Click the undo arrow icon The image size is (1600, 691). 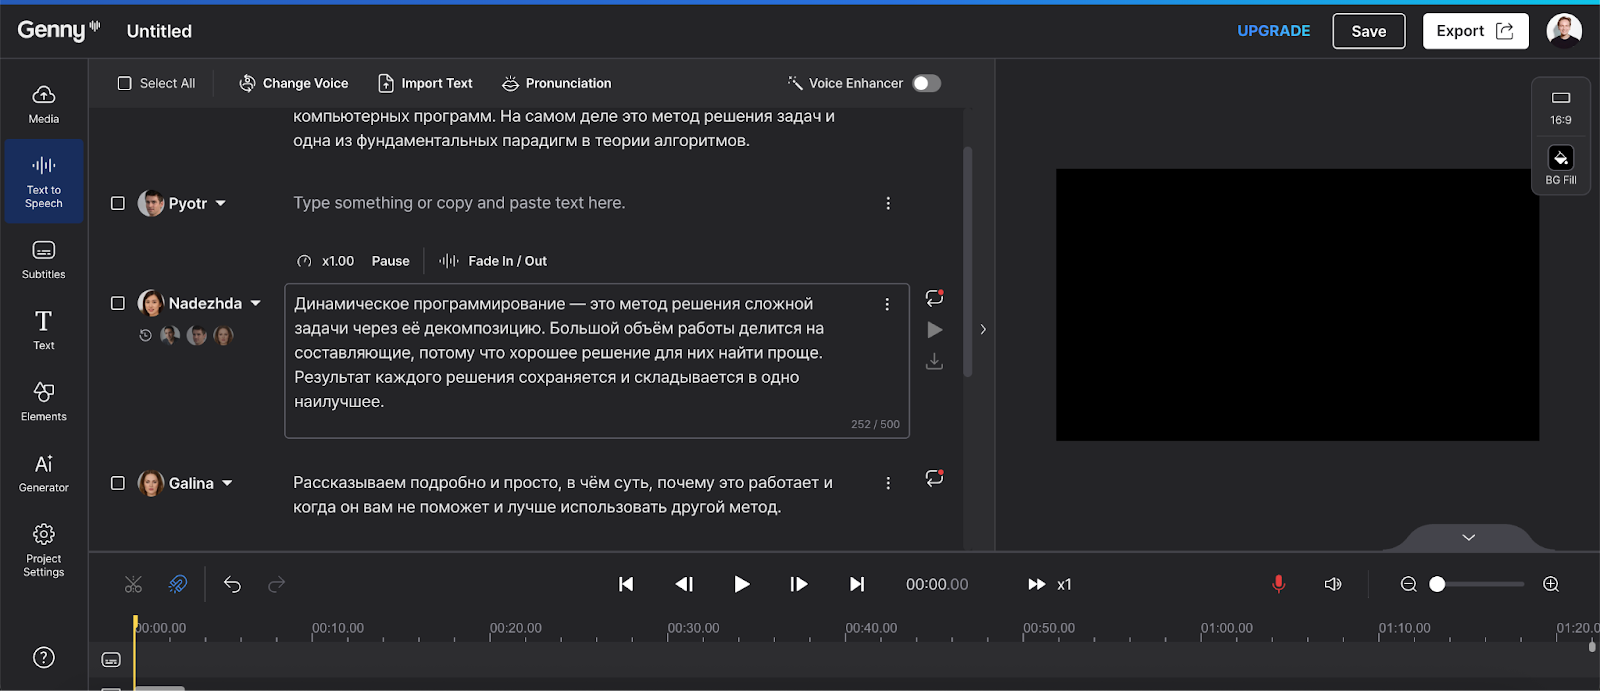pyautogui.click(x=232, y=584)
